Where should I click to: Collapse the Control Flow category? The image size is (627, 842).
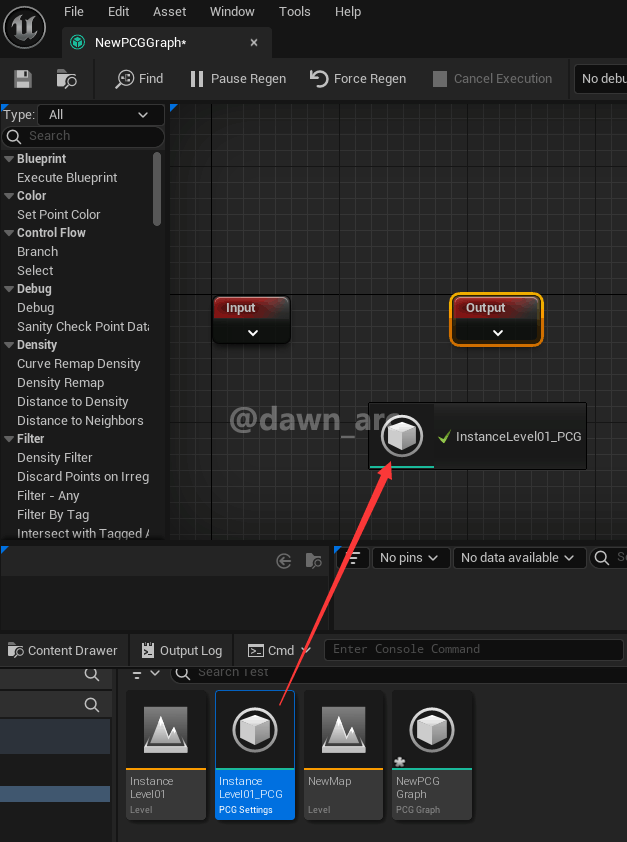tap(9, 233)
